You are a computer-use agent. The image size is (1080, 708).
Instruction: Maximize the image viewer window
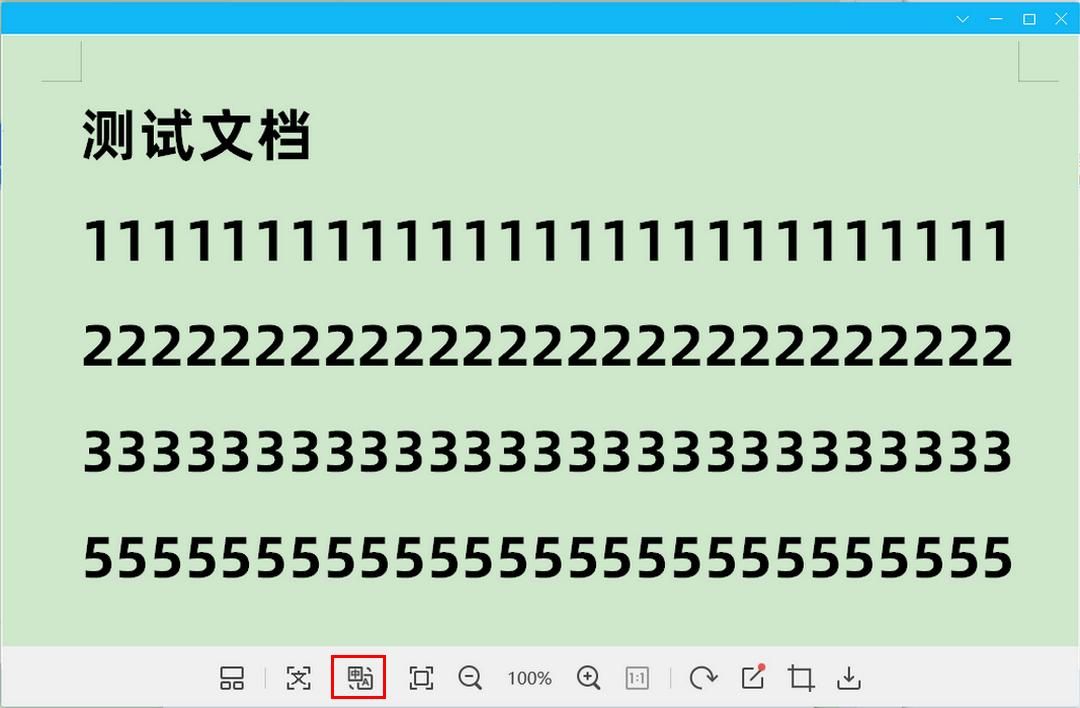(x=1028, y=18)
